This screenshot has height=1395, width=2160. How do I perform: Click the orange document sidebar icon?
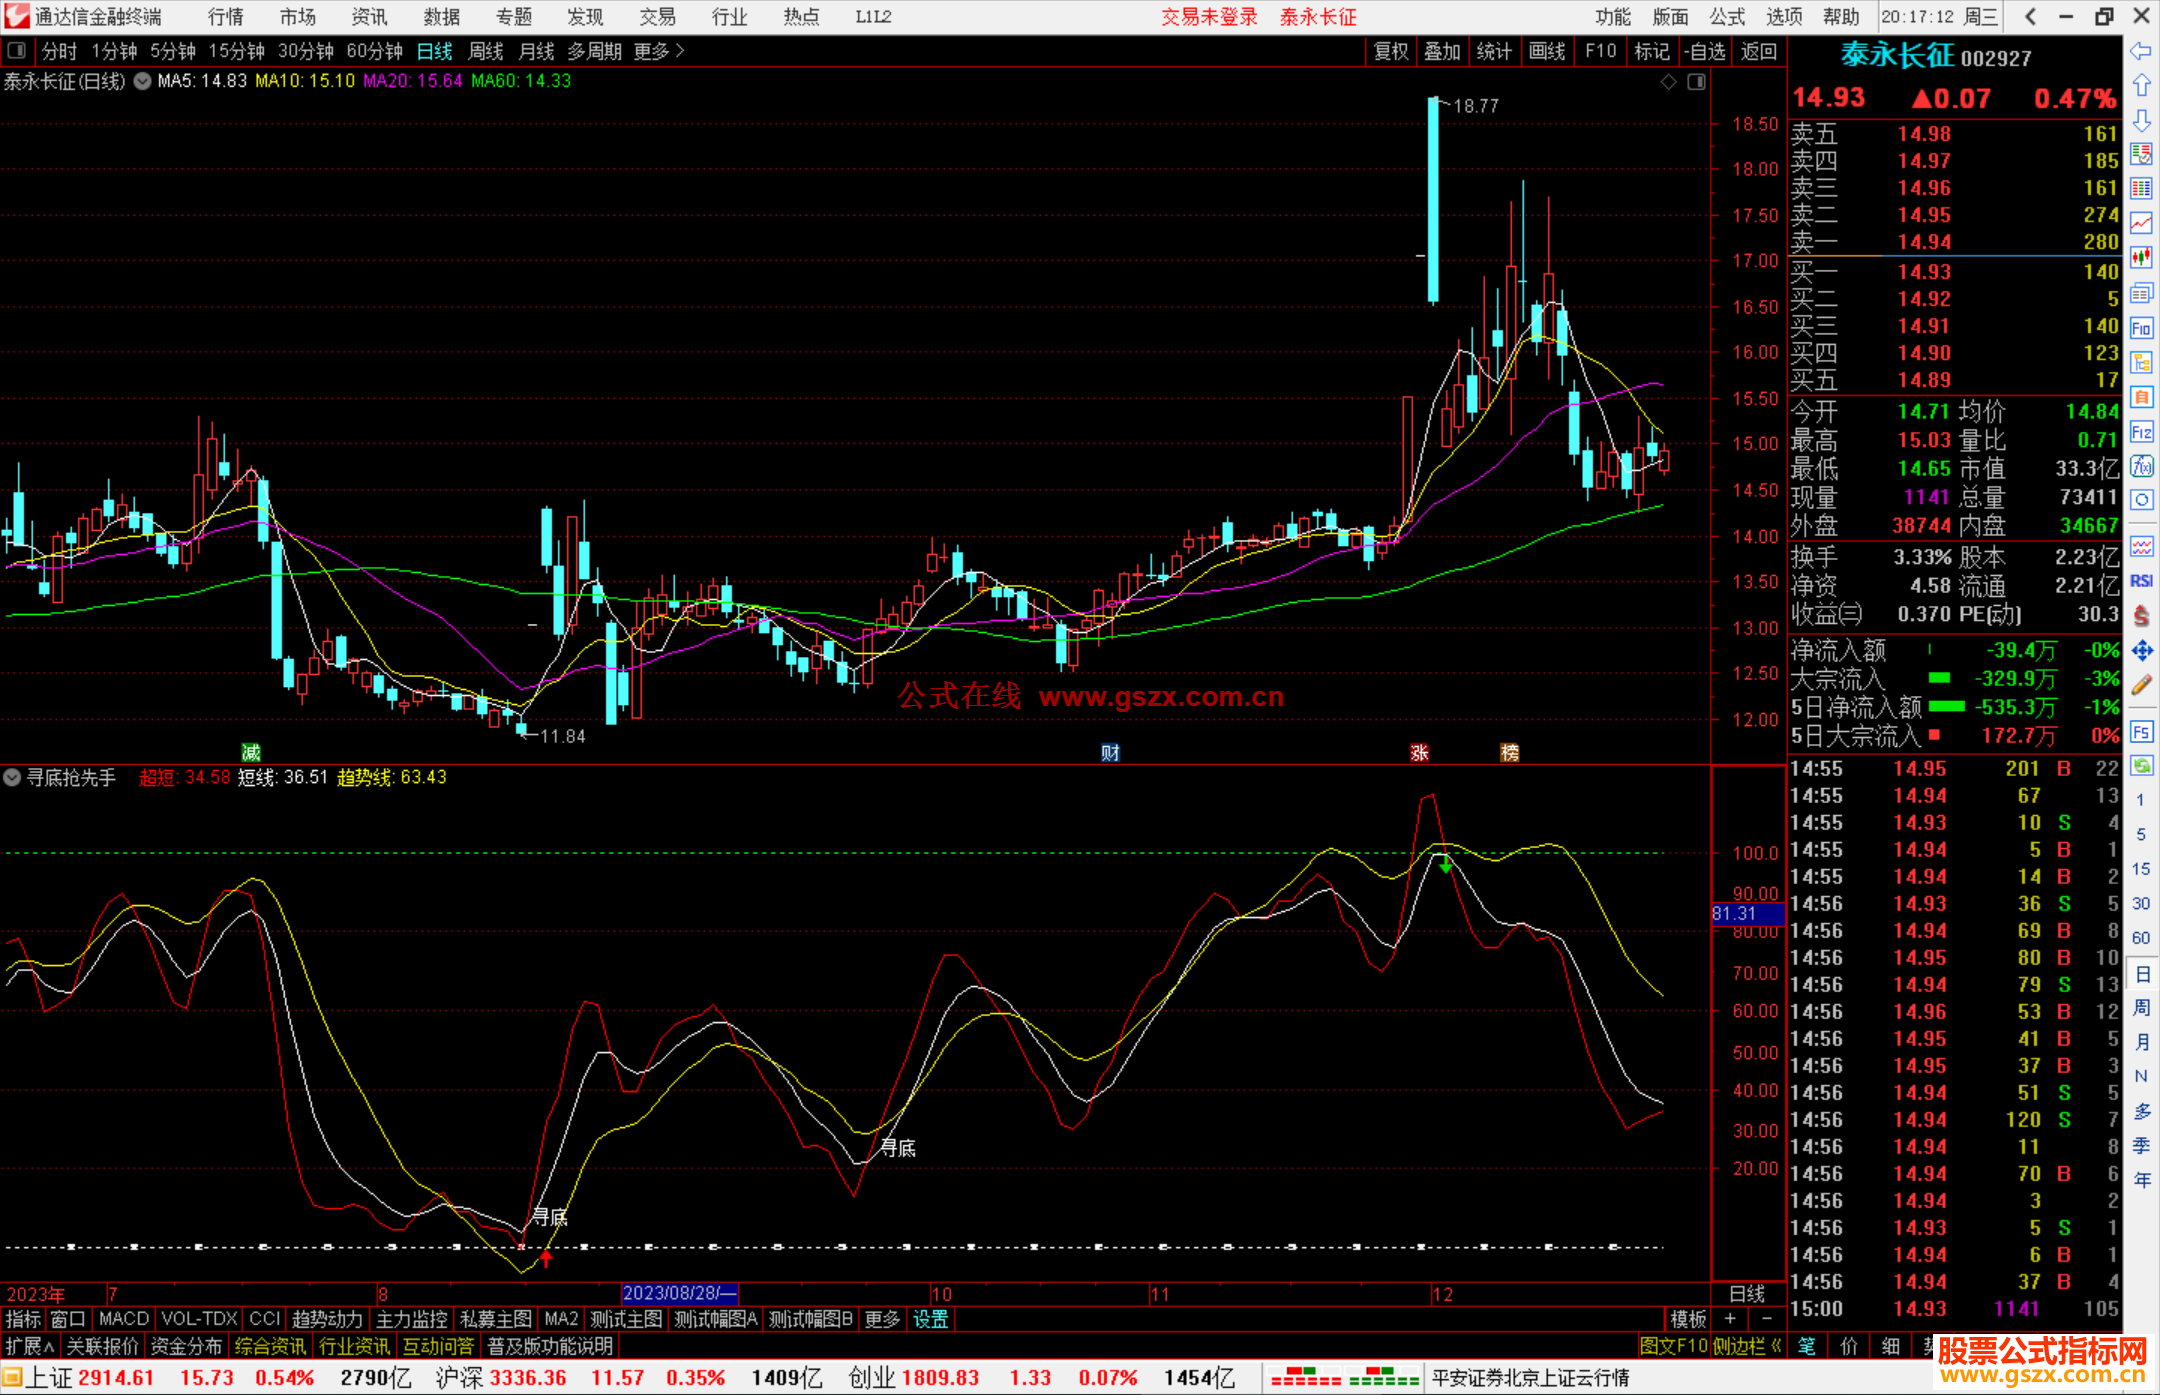click(x=2141, y=397)
